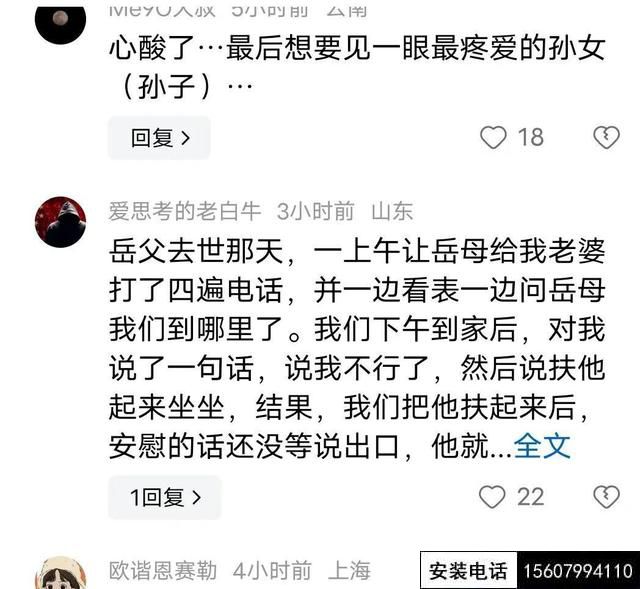Tap the username 爱思考的老白牛
The width and height of the screenshot is (640, 589).
[x=184, y=211]
